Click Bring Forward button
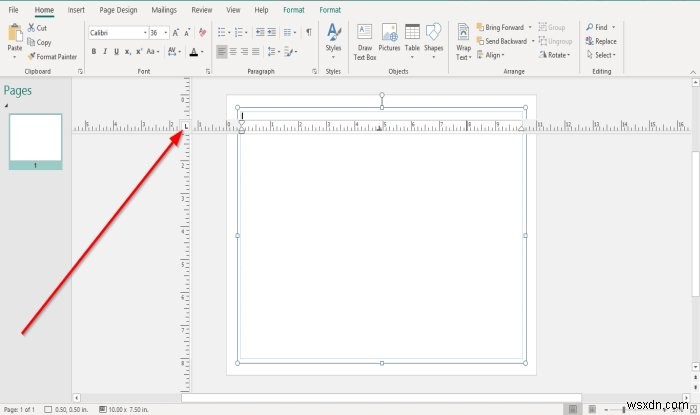The width and height of the screenshot is (700, 415). [x=500, y=27]
